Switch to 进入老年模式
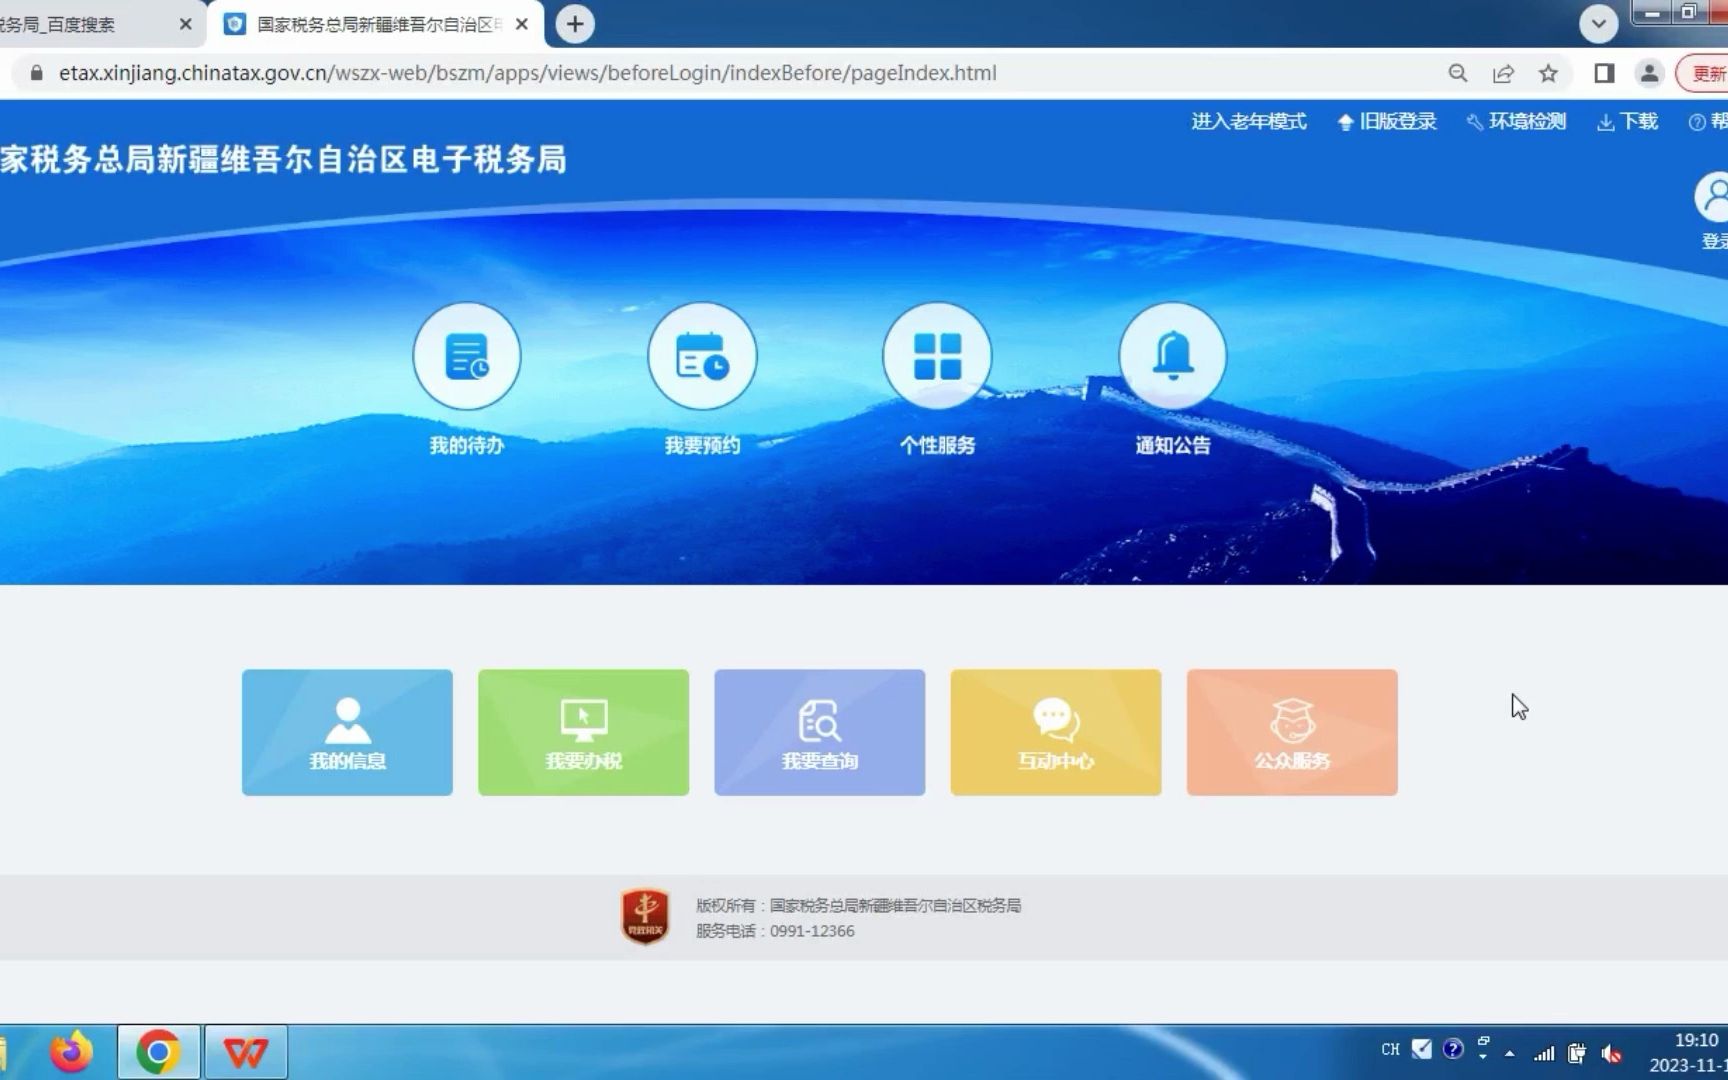1728x1080 pixels. (1248, 121)
